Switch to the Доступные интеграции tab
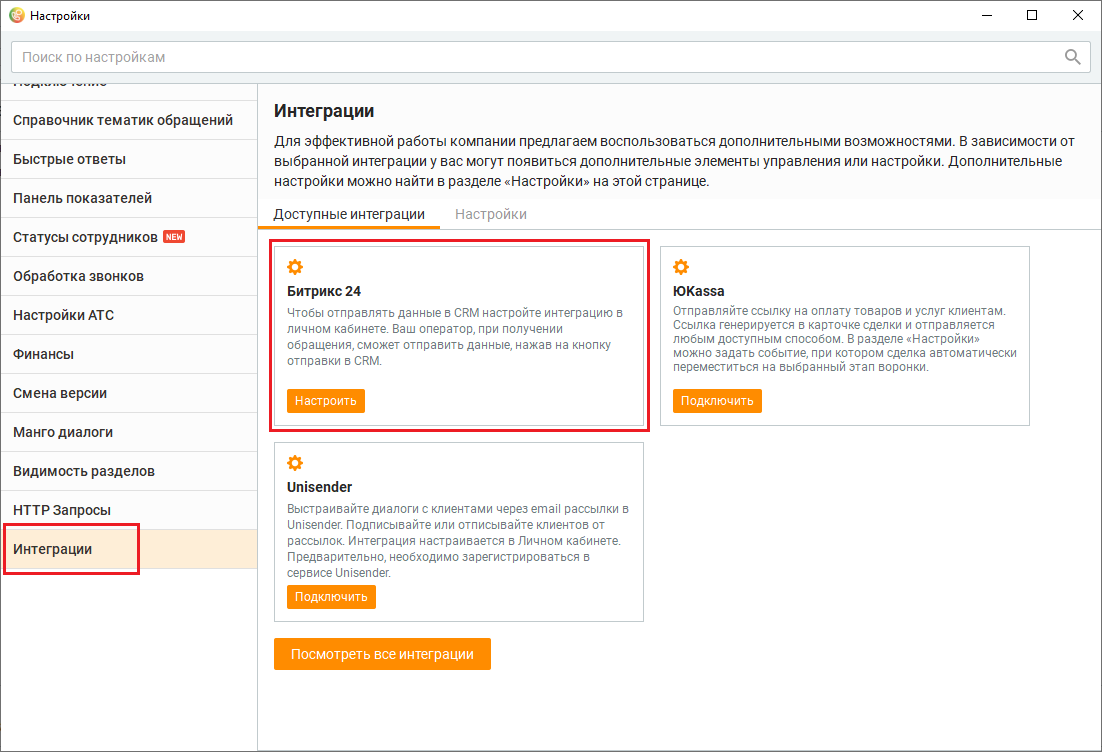 [349, 214]
